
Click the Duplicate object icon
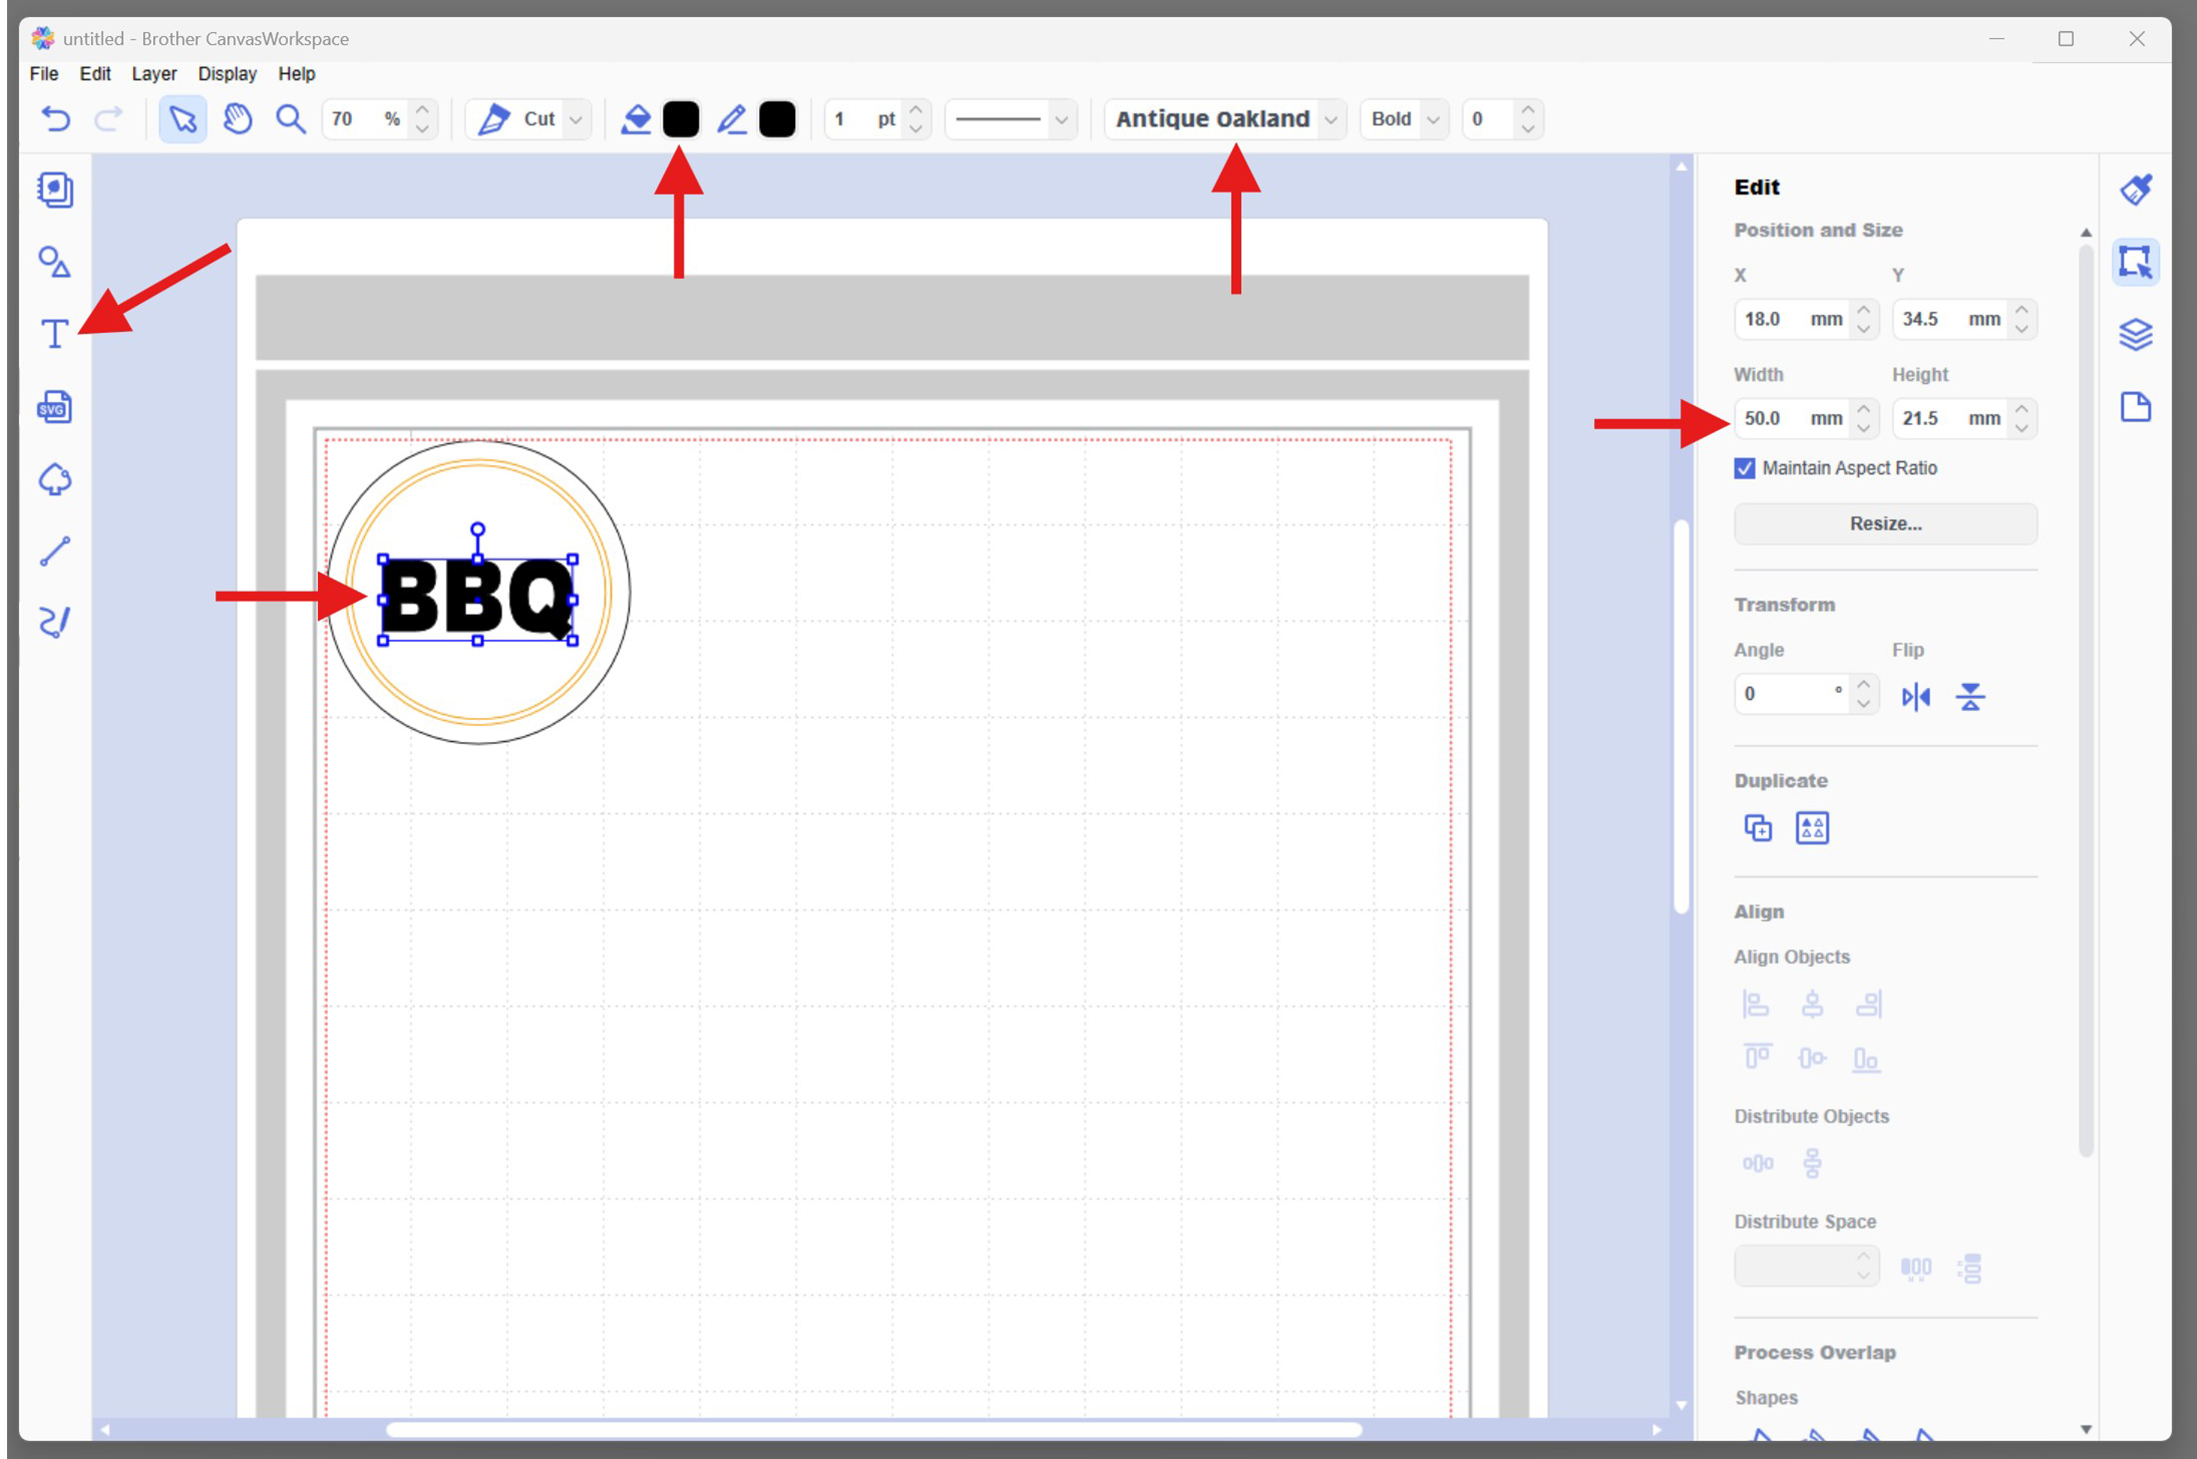pyautogui.click(x=1758, y=828)
